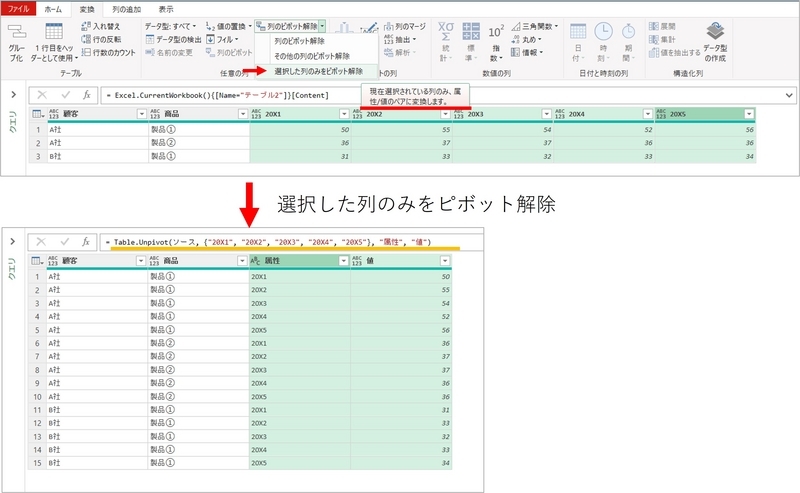
Task: Click 時刻 (Time) clock icon
Action: 603,31
